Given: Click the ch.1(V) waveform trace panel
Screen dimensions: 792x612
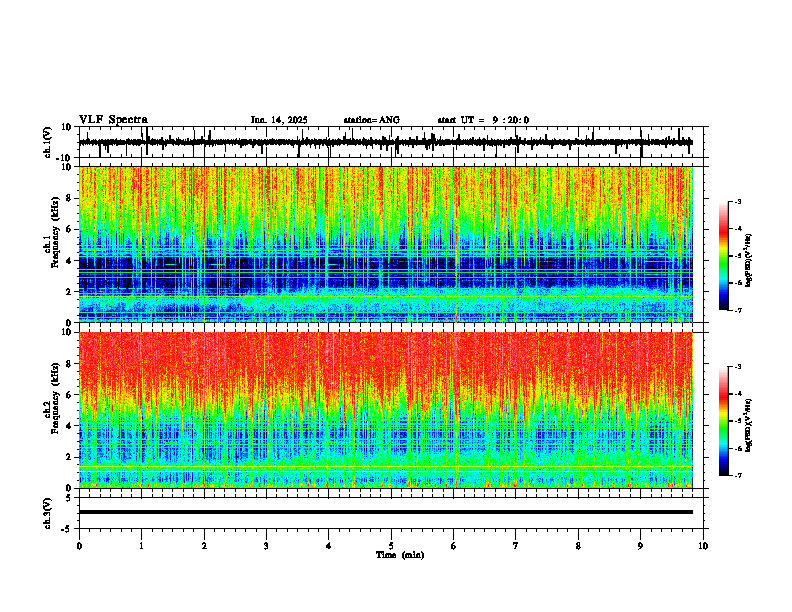Looking at the screenshot, I should coord(393,142).
